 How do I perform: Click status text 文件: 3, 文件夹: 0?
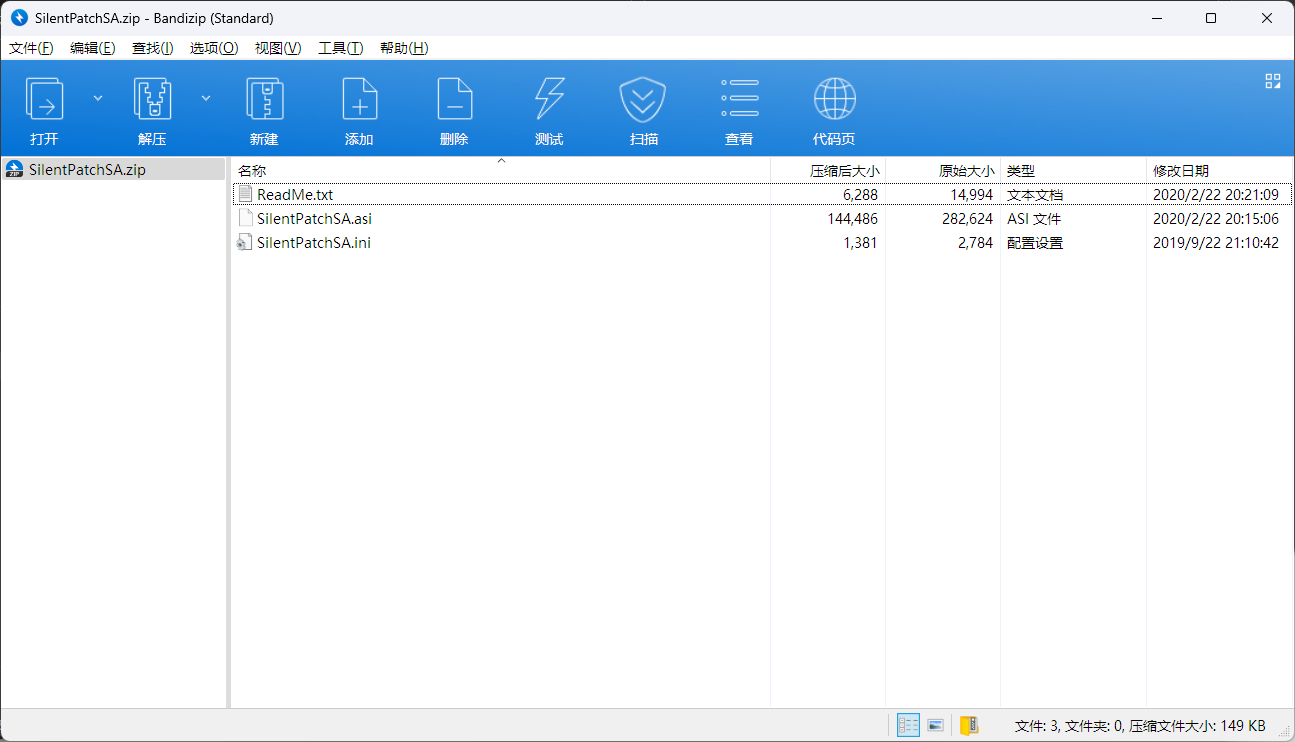[1070, 725]
